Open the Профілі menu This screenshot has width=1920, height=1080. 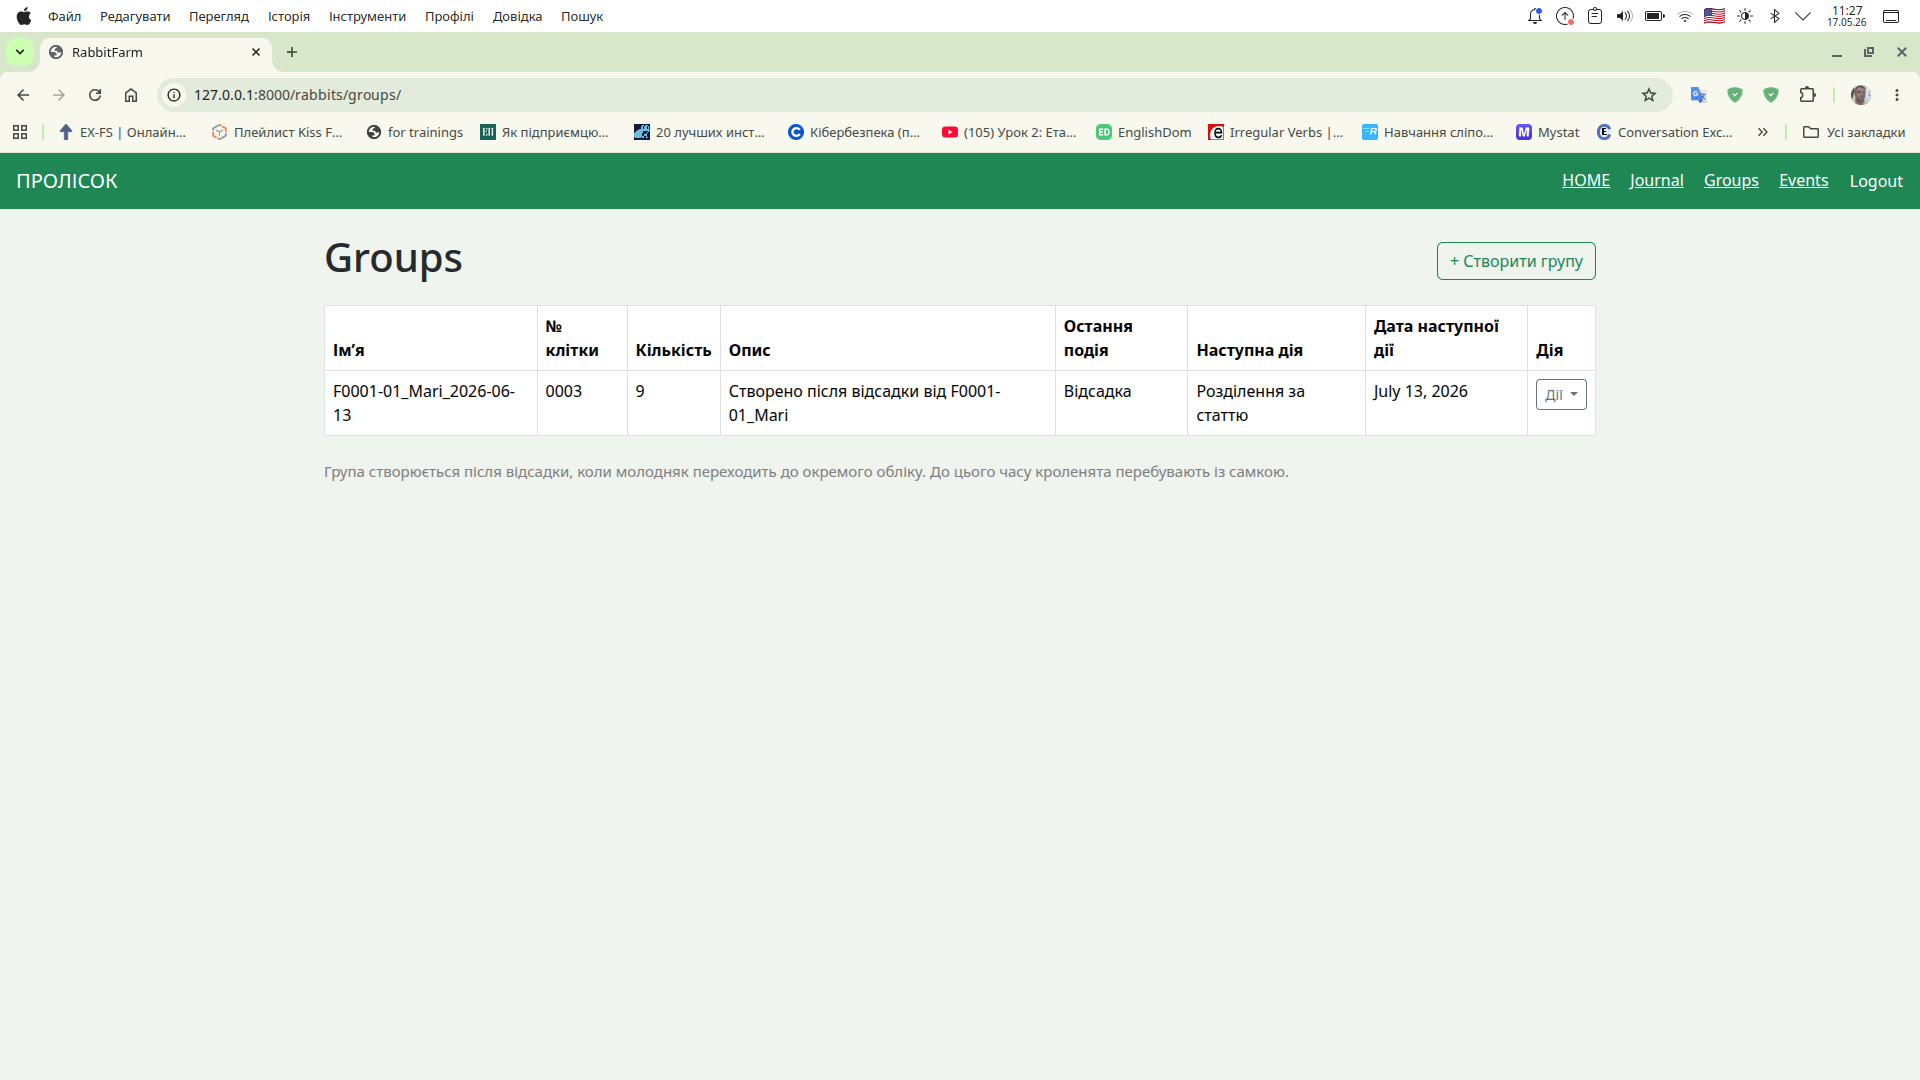click(449, 16)
